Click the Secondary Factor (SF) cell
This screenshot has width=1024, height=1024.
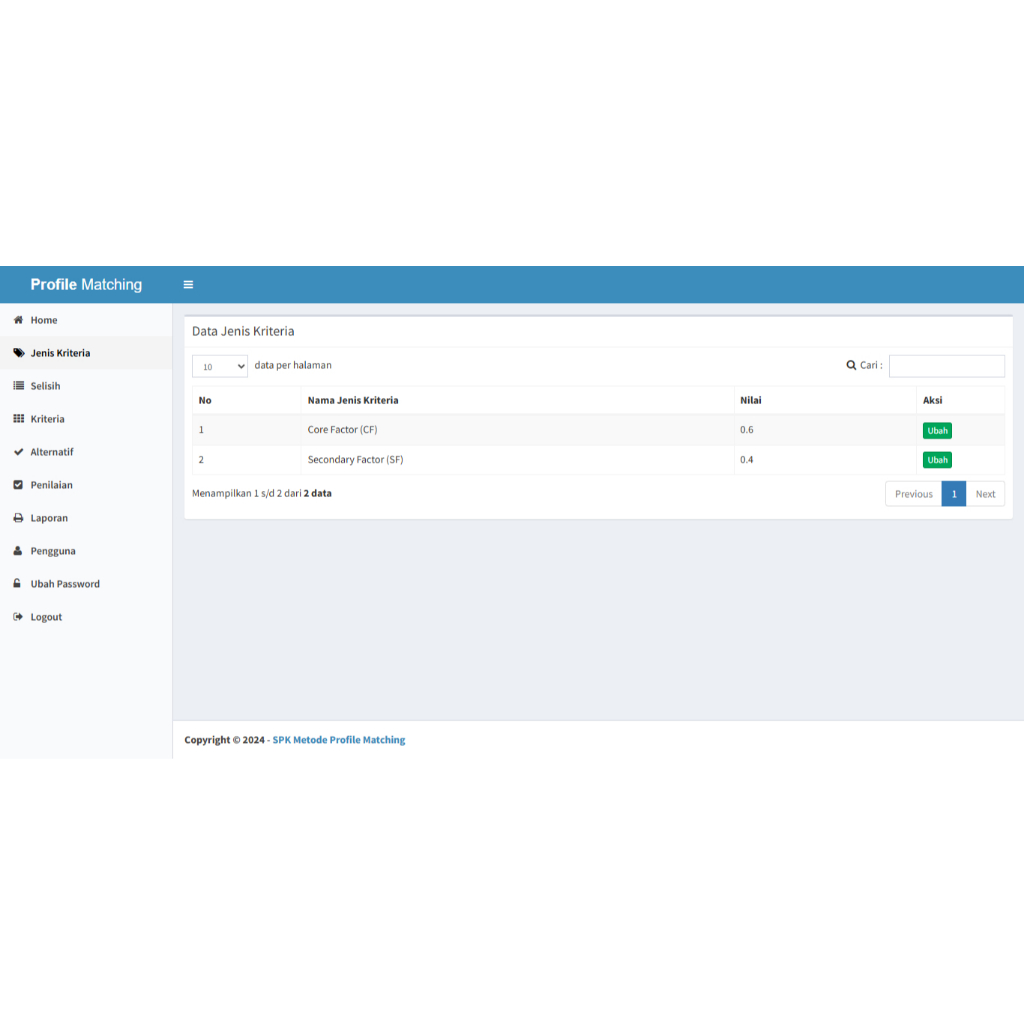coord(518,460)
